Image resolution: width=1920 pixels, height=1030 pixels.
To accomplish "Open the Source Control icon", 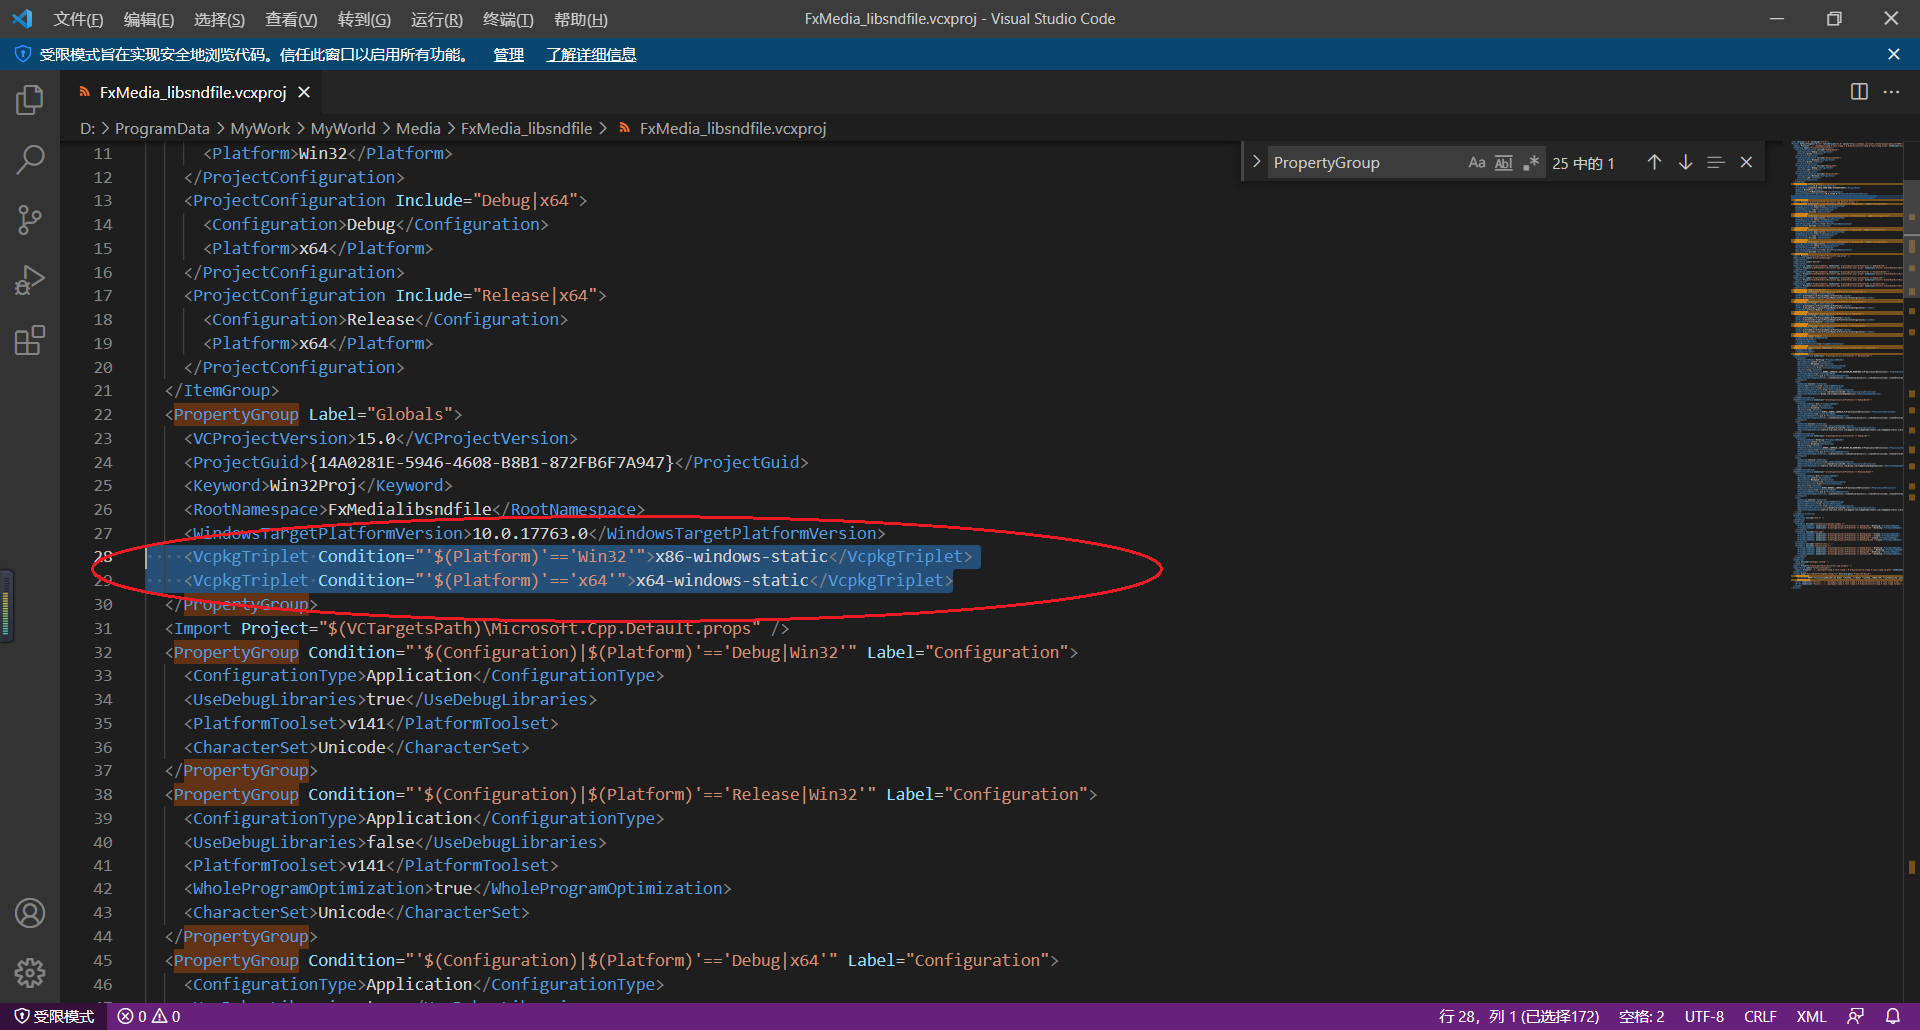I will [x=30, y=219].
